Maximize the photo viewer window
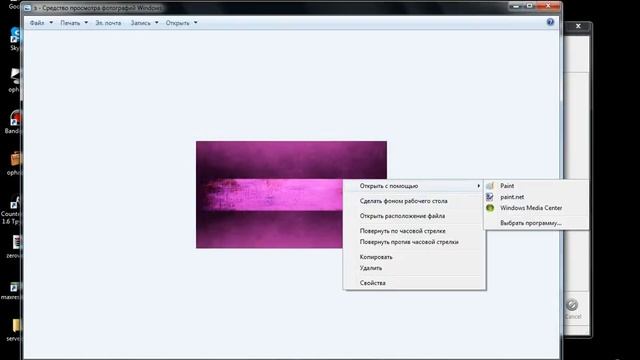 click(x=529, y=6)
